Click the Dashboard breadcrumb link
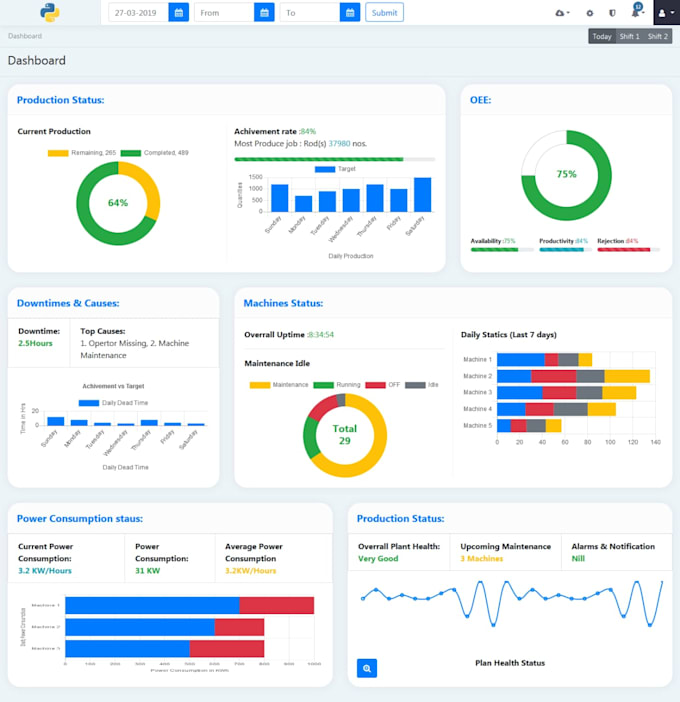Image resolution: width=680 pixels, height=702 pixels. point(25,36)
